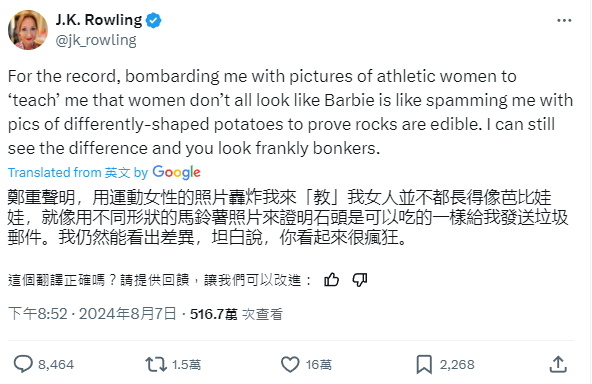Open J.K. Rowling profile picture
This screenshot has width=592, height=384.
28,30
